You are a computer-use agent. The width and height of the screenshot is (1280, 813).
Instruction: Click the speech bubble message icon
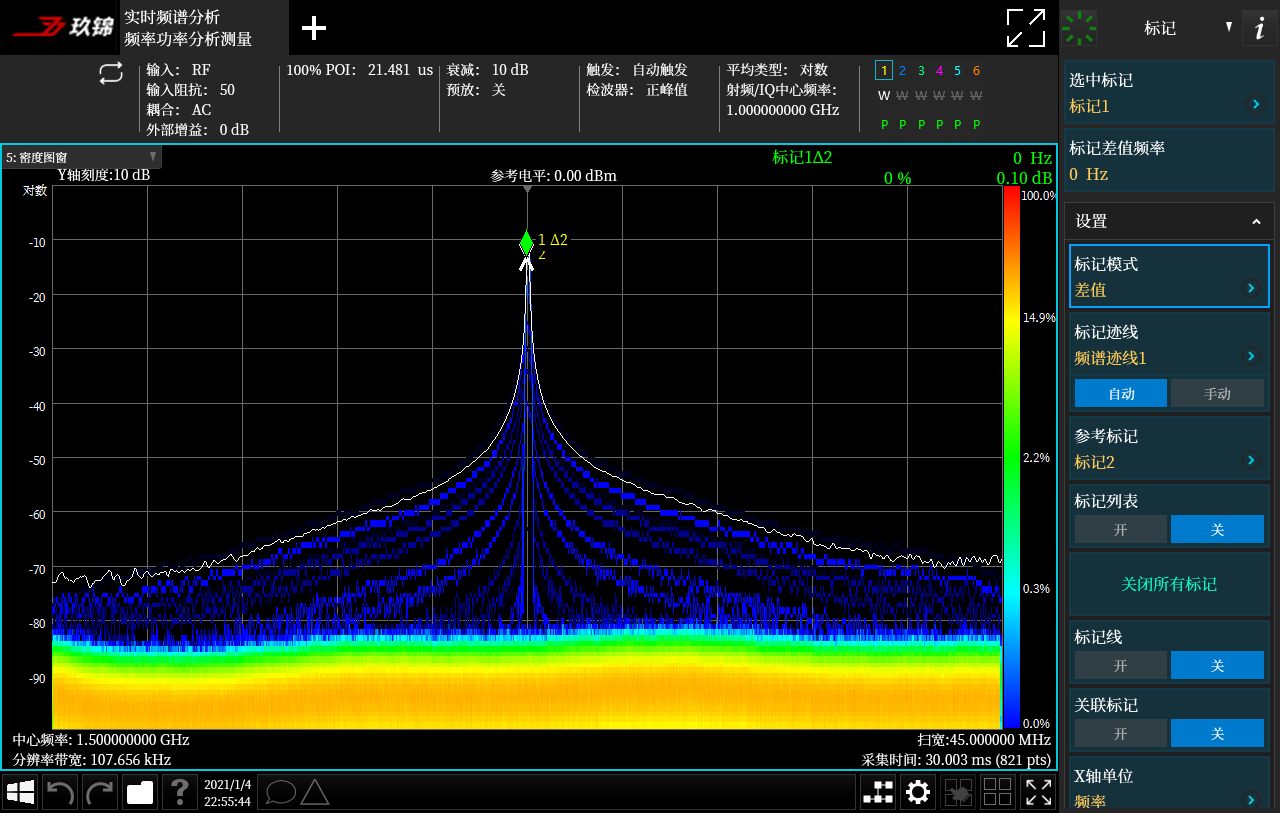coord(281,792)
